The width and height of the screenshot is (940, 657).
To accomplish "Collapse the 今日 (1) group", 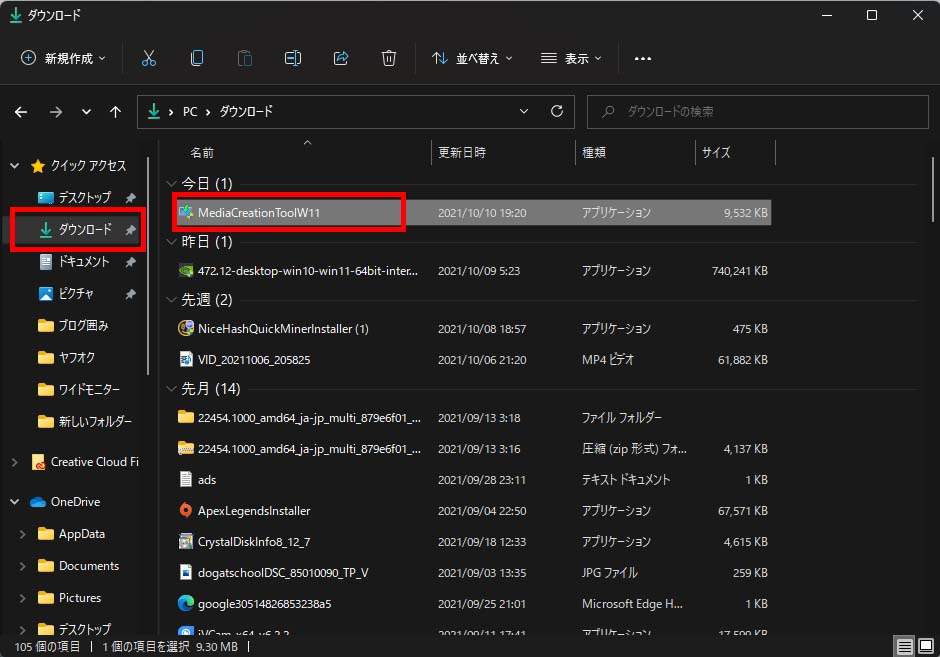I will coord(171,183).
